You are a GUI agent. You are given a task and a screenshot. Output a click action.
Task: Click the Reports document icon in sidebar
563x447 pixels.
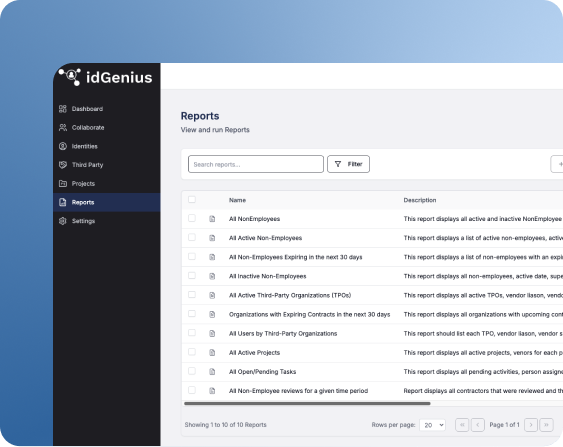click(63, 202)
